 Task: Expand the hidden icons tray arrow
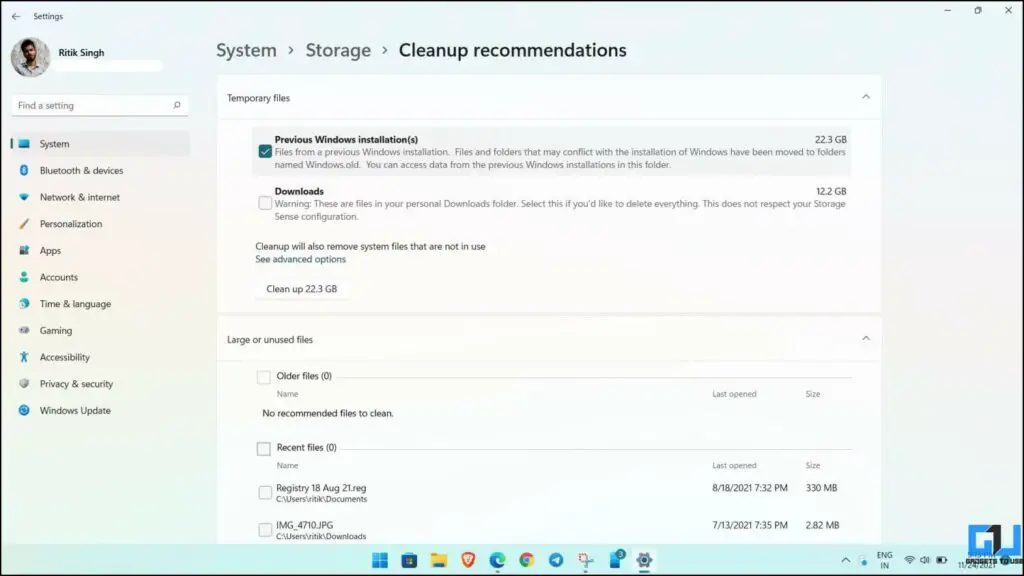pos(846,560)
